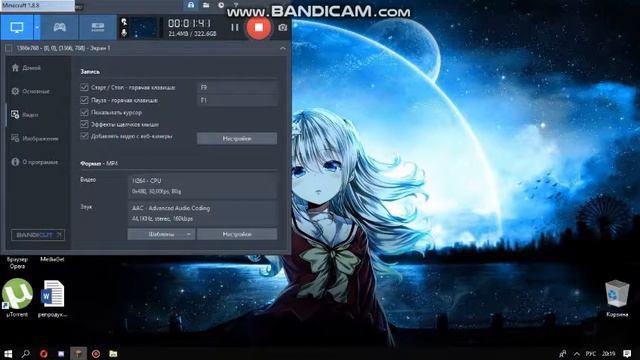Open the Шаблоны presets dropdown
The height and width of the screenshot is (360, 640).
(161, 234)
